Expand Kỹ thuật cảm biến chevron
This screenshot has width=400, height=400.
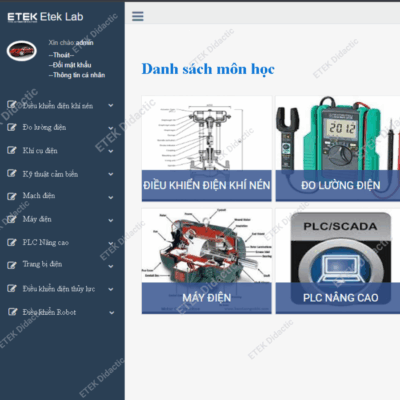coord(111,174)
